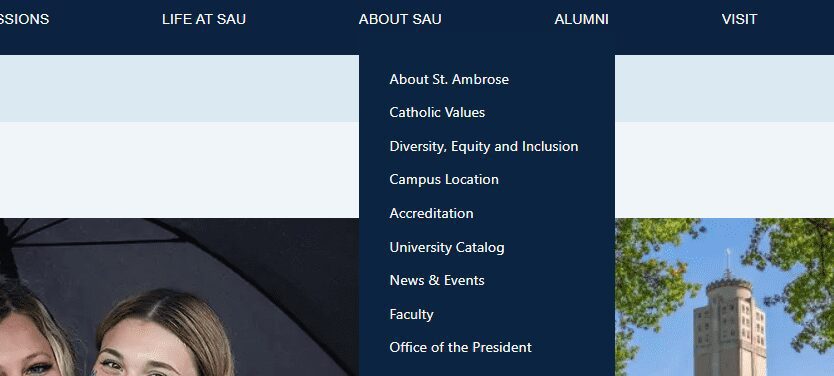Select VISIT in the top navigation
The height and width of the screenshot is (376, 834).
pos(739,19)
